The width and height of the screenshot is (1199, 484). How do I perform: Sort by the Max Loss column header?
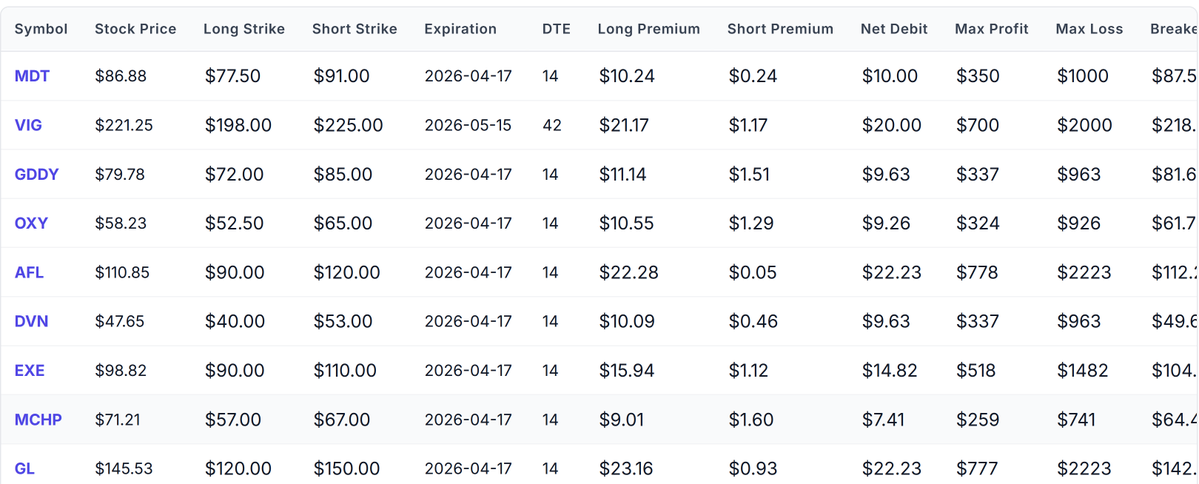coord(1089,29)
